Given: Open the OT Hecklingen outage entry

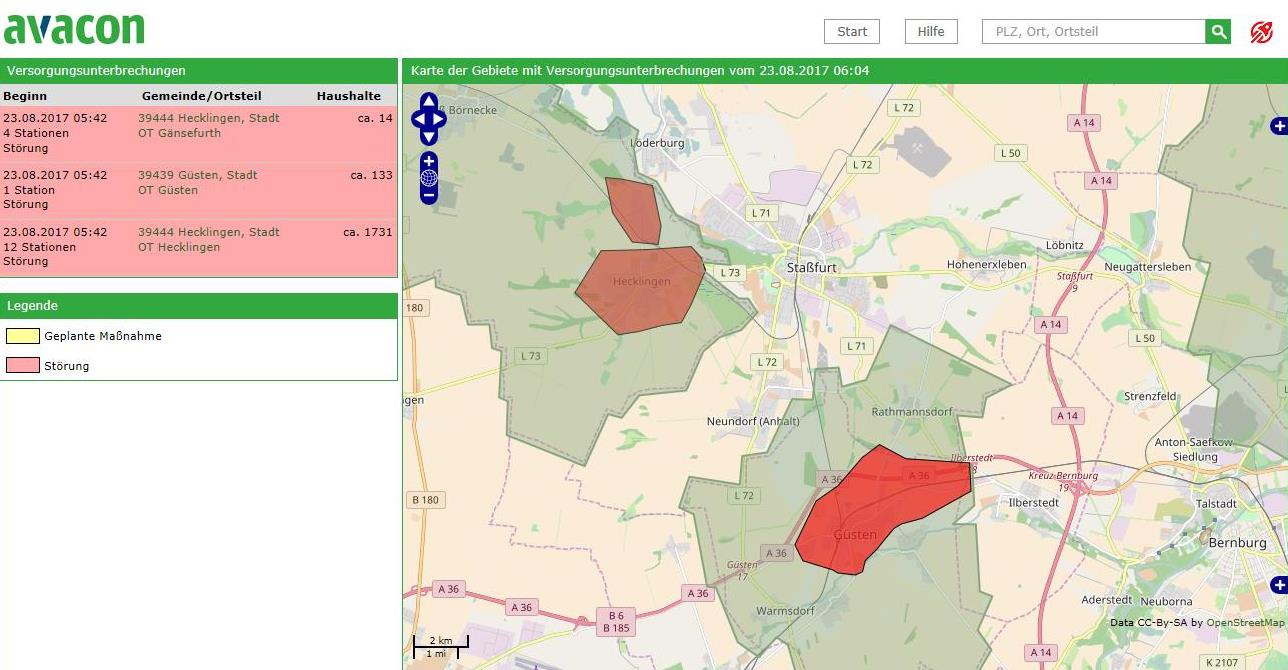Looking at the screenshot, I should [x=179, y=247].
